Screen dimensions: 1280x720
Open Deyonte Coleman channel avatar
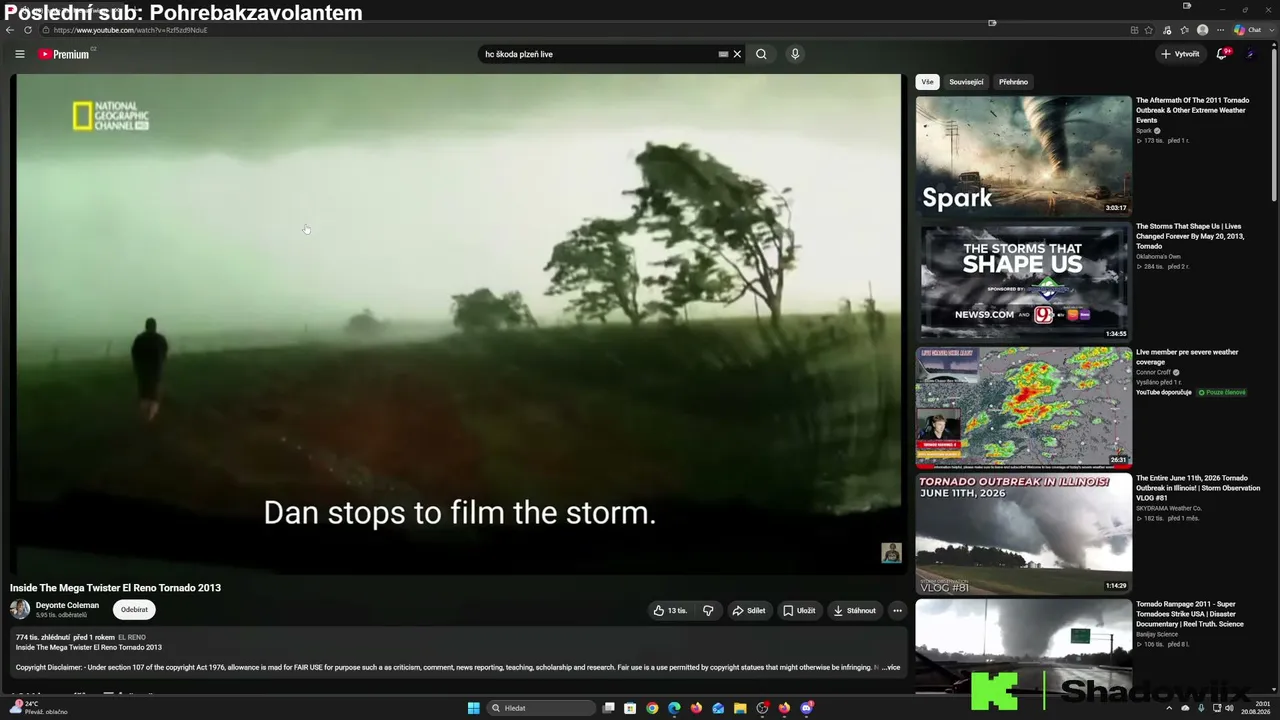pyautogui.click(x=20, y=609)
